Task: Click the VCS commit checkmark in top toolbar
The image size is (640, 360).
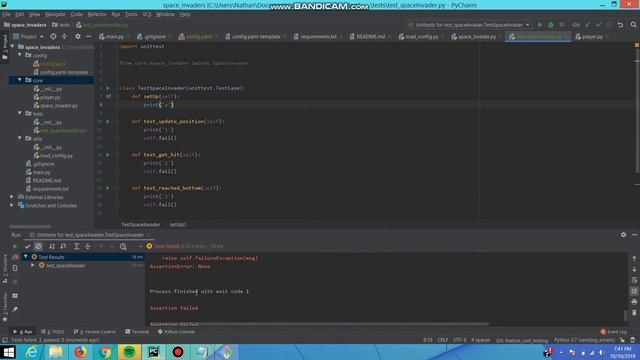Action: pos(598,25)
